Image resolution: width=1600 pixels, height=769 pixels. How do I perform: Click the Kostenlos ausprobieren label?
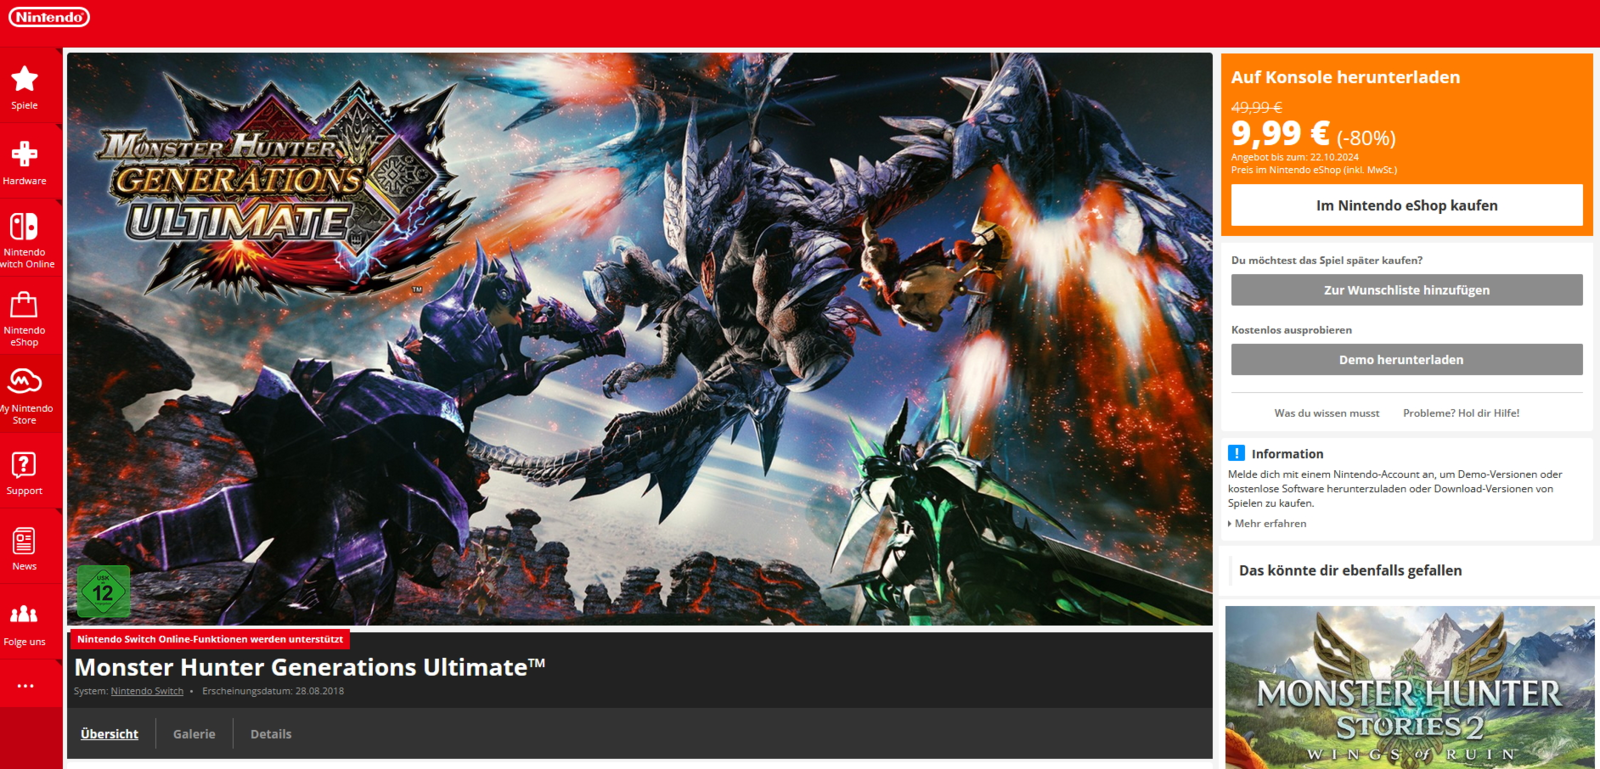pos(1291,330)
